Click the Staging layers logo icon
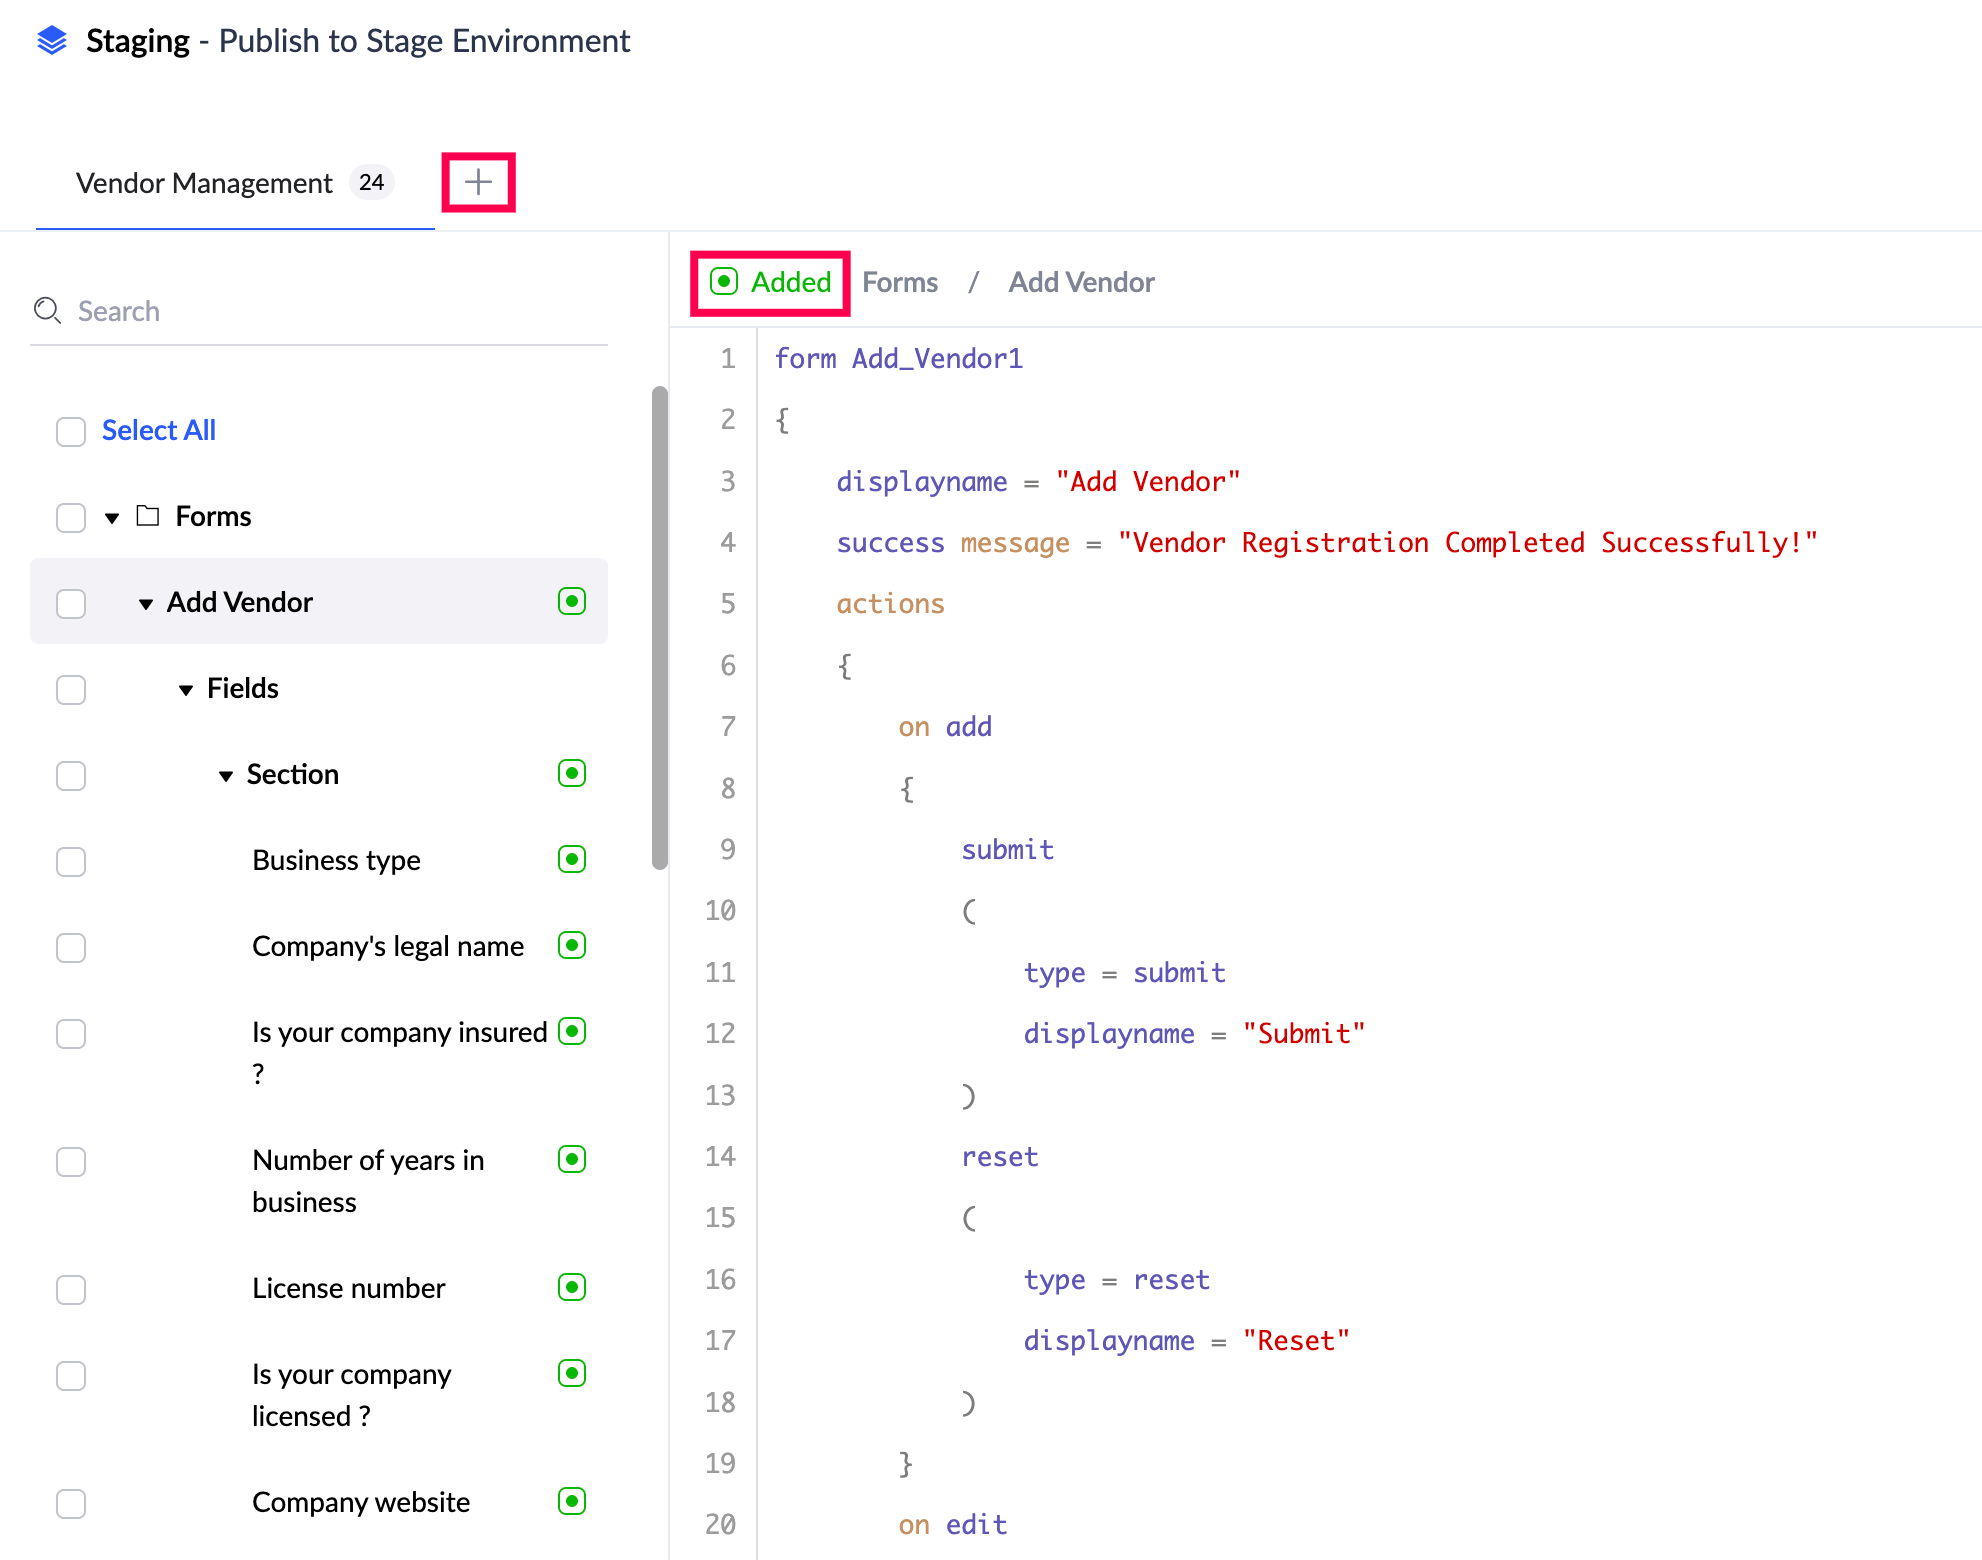The height and width of the screenshot is (1560, 1982). [52, 41]
